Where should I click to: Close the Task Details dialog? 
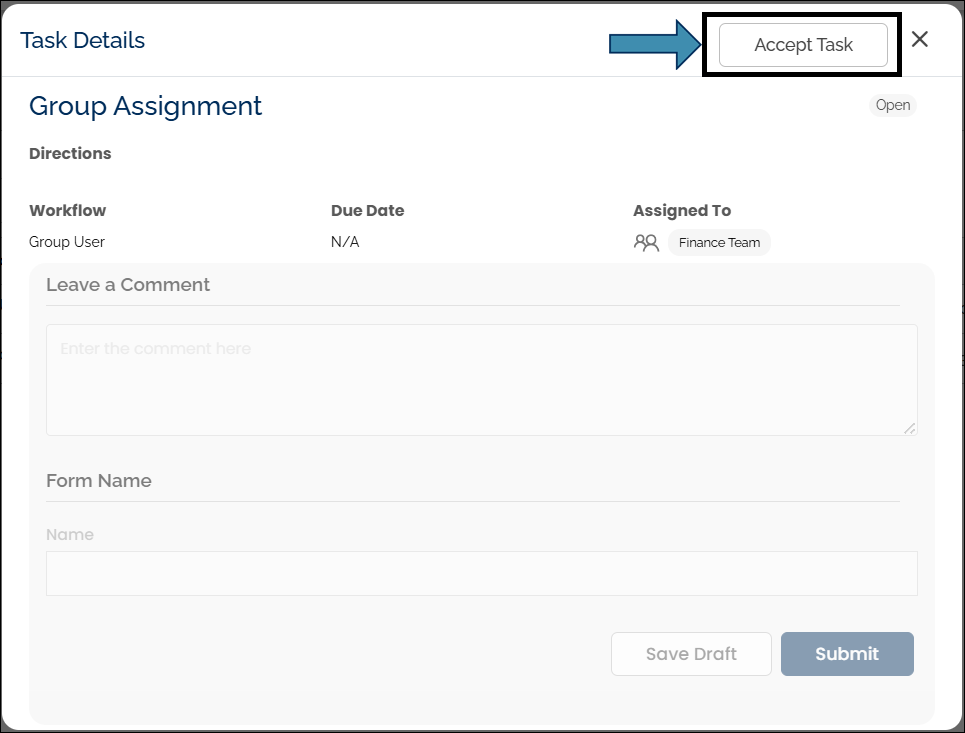click(x=920, y=39)
